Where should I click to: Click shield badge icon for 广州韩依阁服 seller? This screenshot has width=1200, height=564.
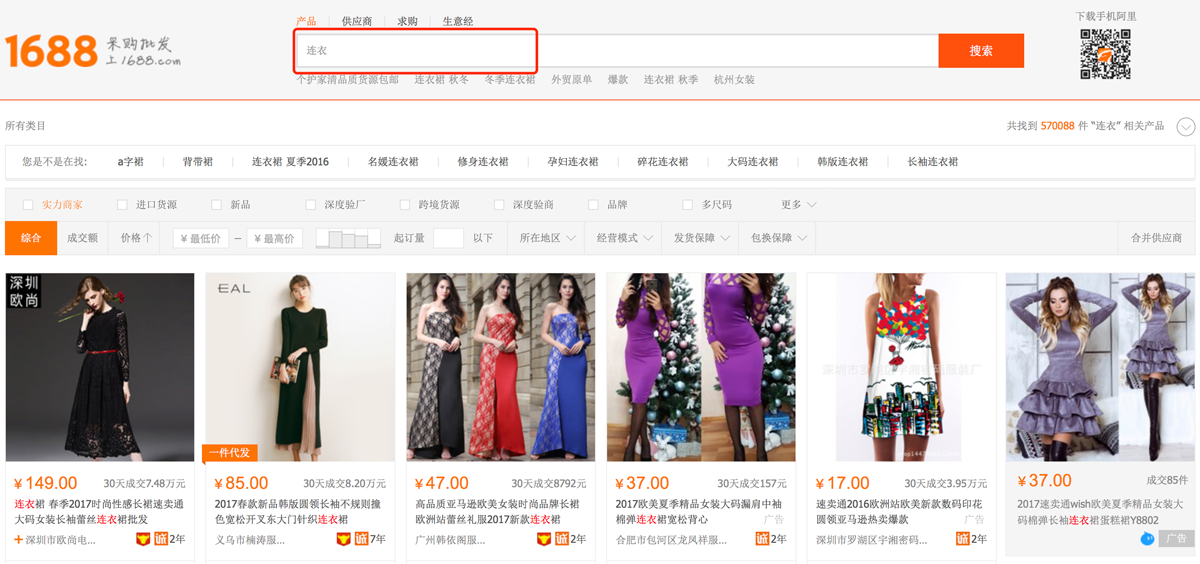point(544,539)
